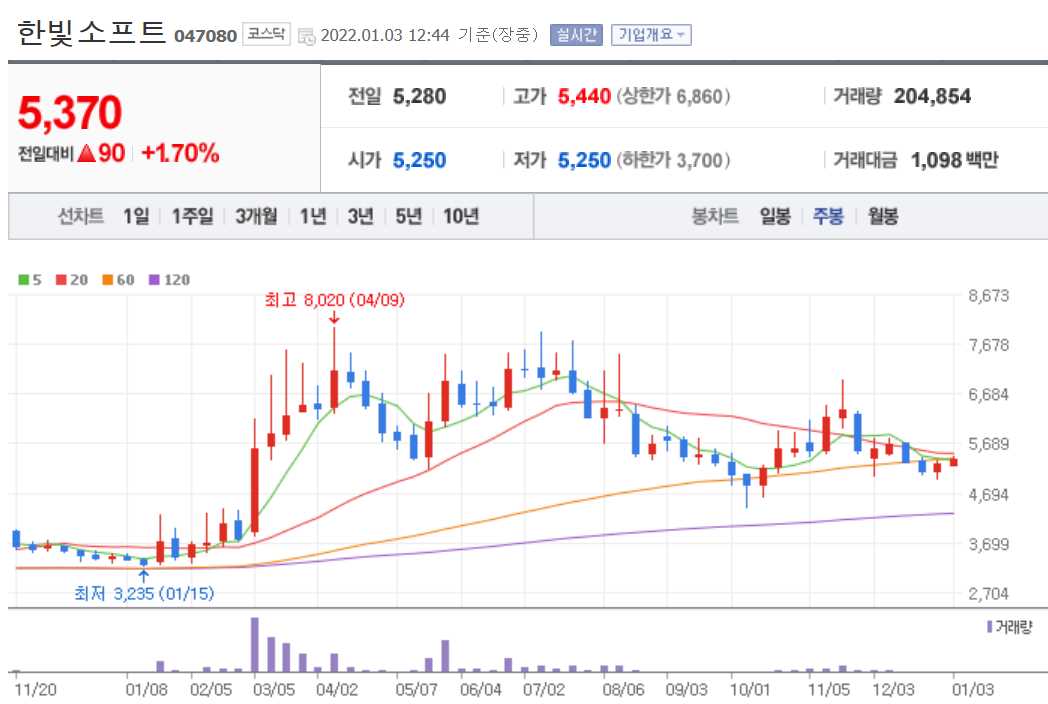Switch to the 선차트 line chart view
Viewport: 1048px width, 704px height.
point(82,215)
